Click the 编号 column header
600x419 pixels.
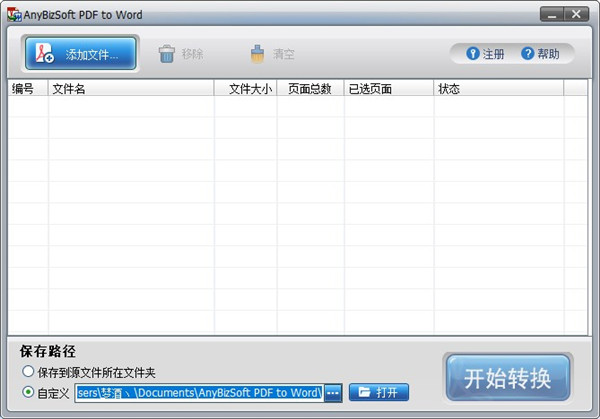pyautogui.click(x=27, y=89)
